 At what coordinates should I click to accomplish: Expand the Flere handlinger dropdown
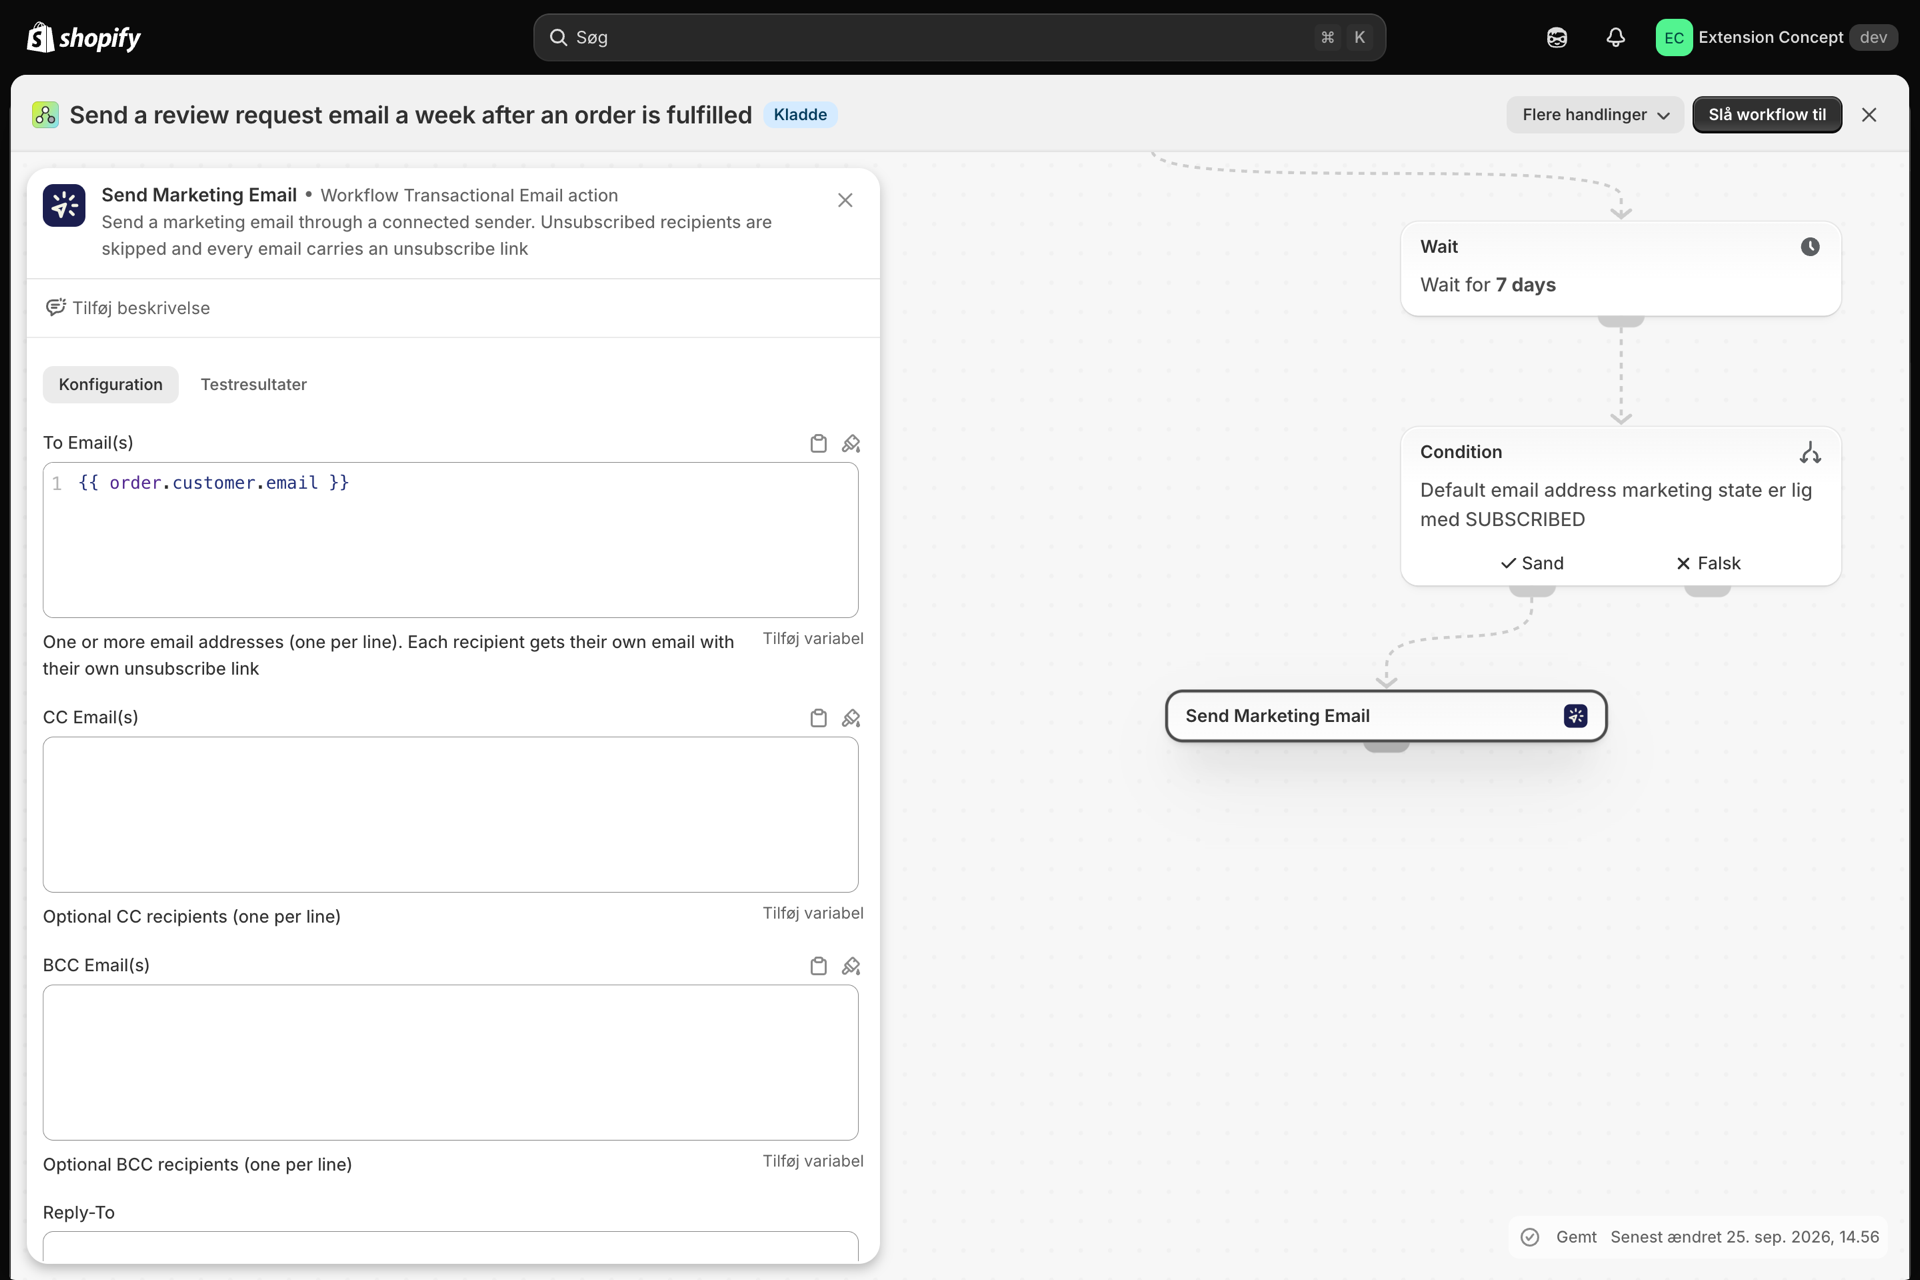coord(1595,115)
